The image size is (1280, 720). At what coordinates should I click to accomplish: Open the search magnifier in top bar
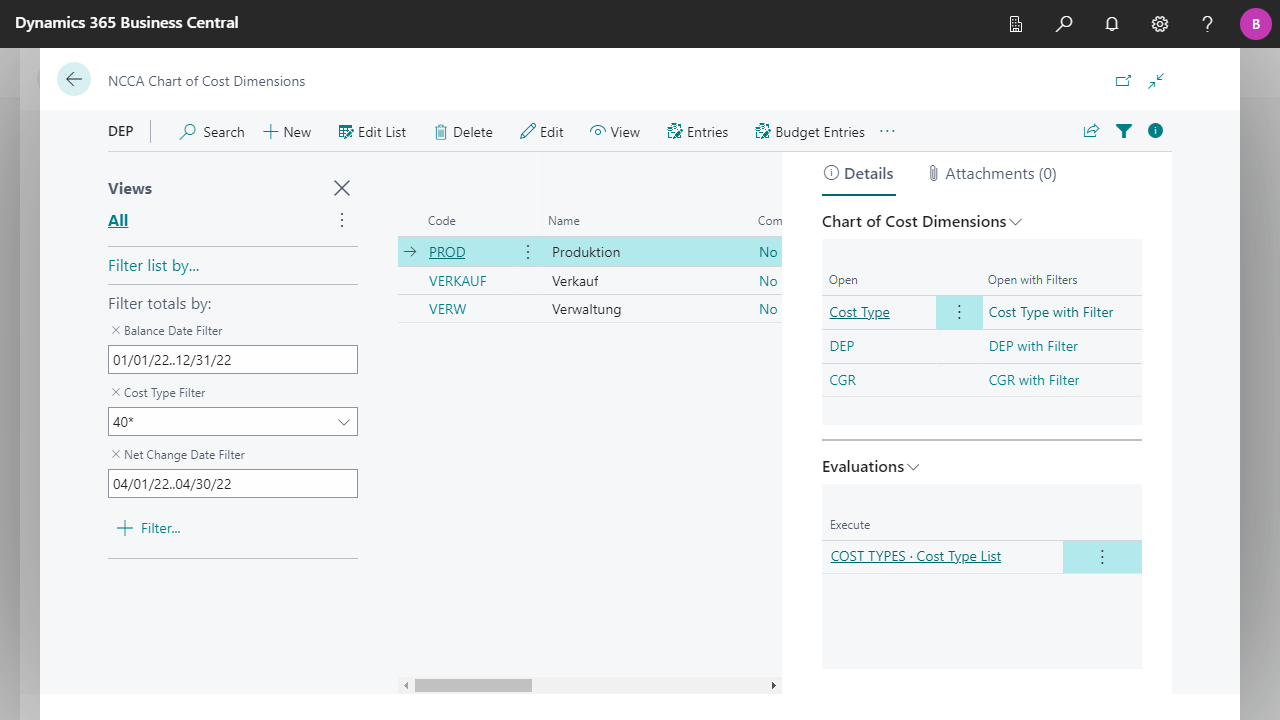click(x=1064, y=24)
